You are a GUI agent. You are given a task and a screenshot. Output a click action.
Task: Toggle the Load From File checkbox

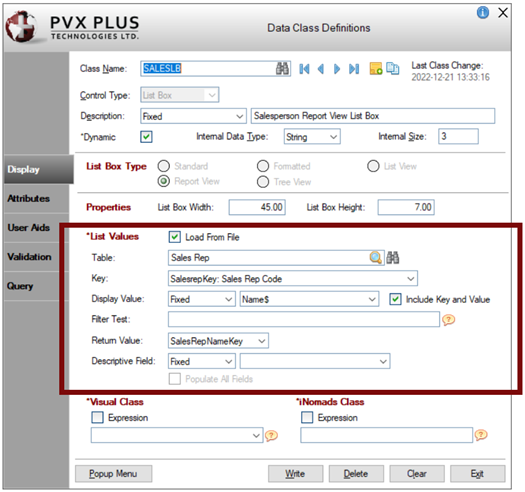click(175, 237)
